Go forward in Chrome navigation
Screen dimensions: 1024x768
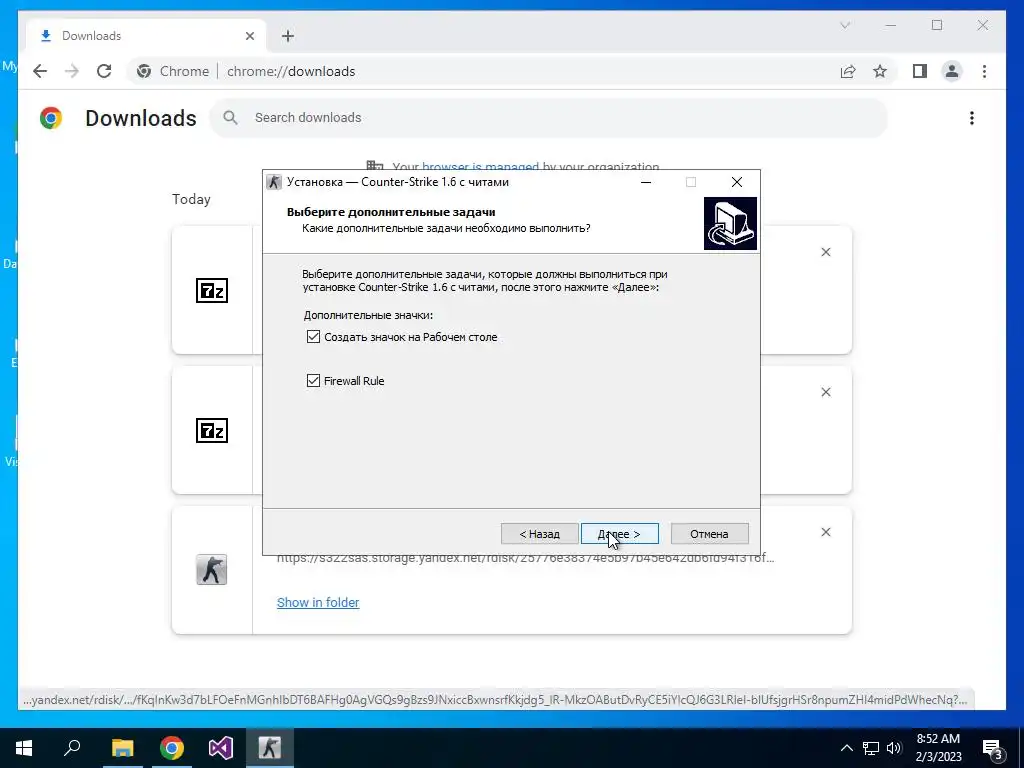point(72,71)
